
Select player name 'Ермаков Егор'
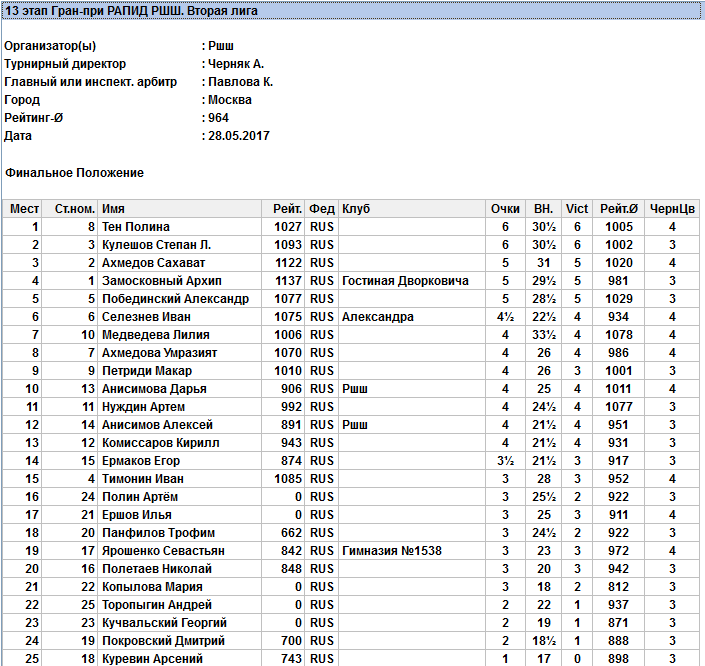click(141, 460)
